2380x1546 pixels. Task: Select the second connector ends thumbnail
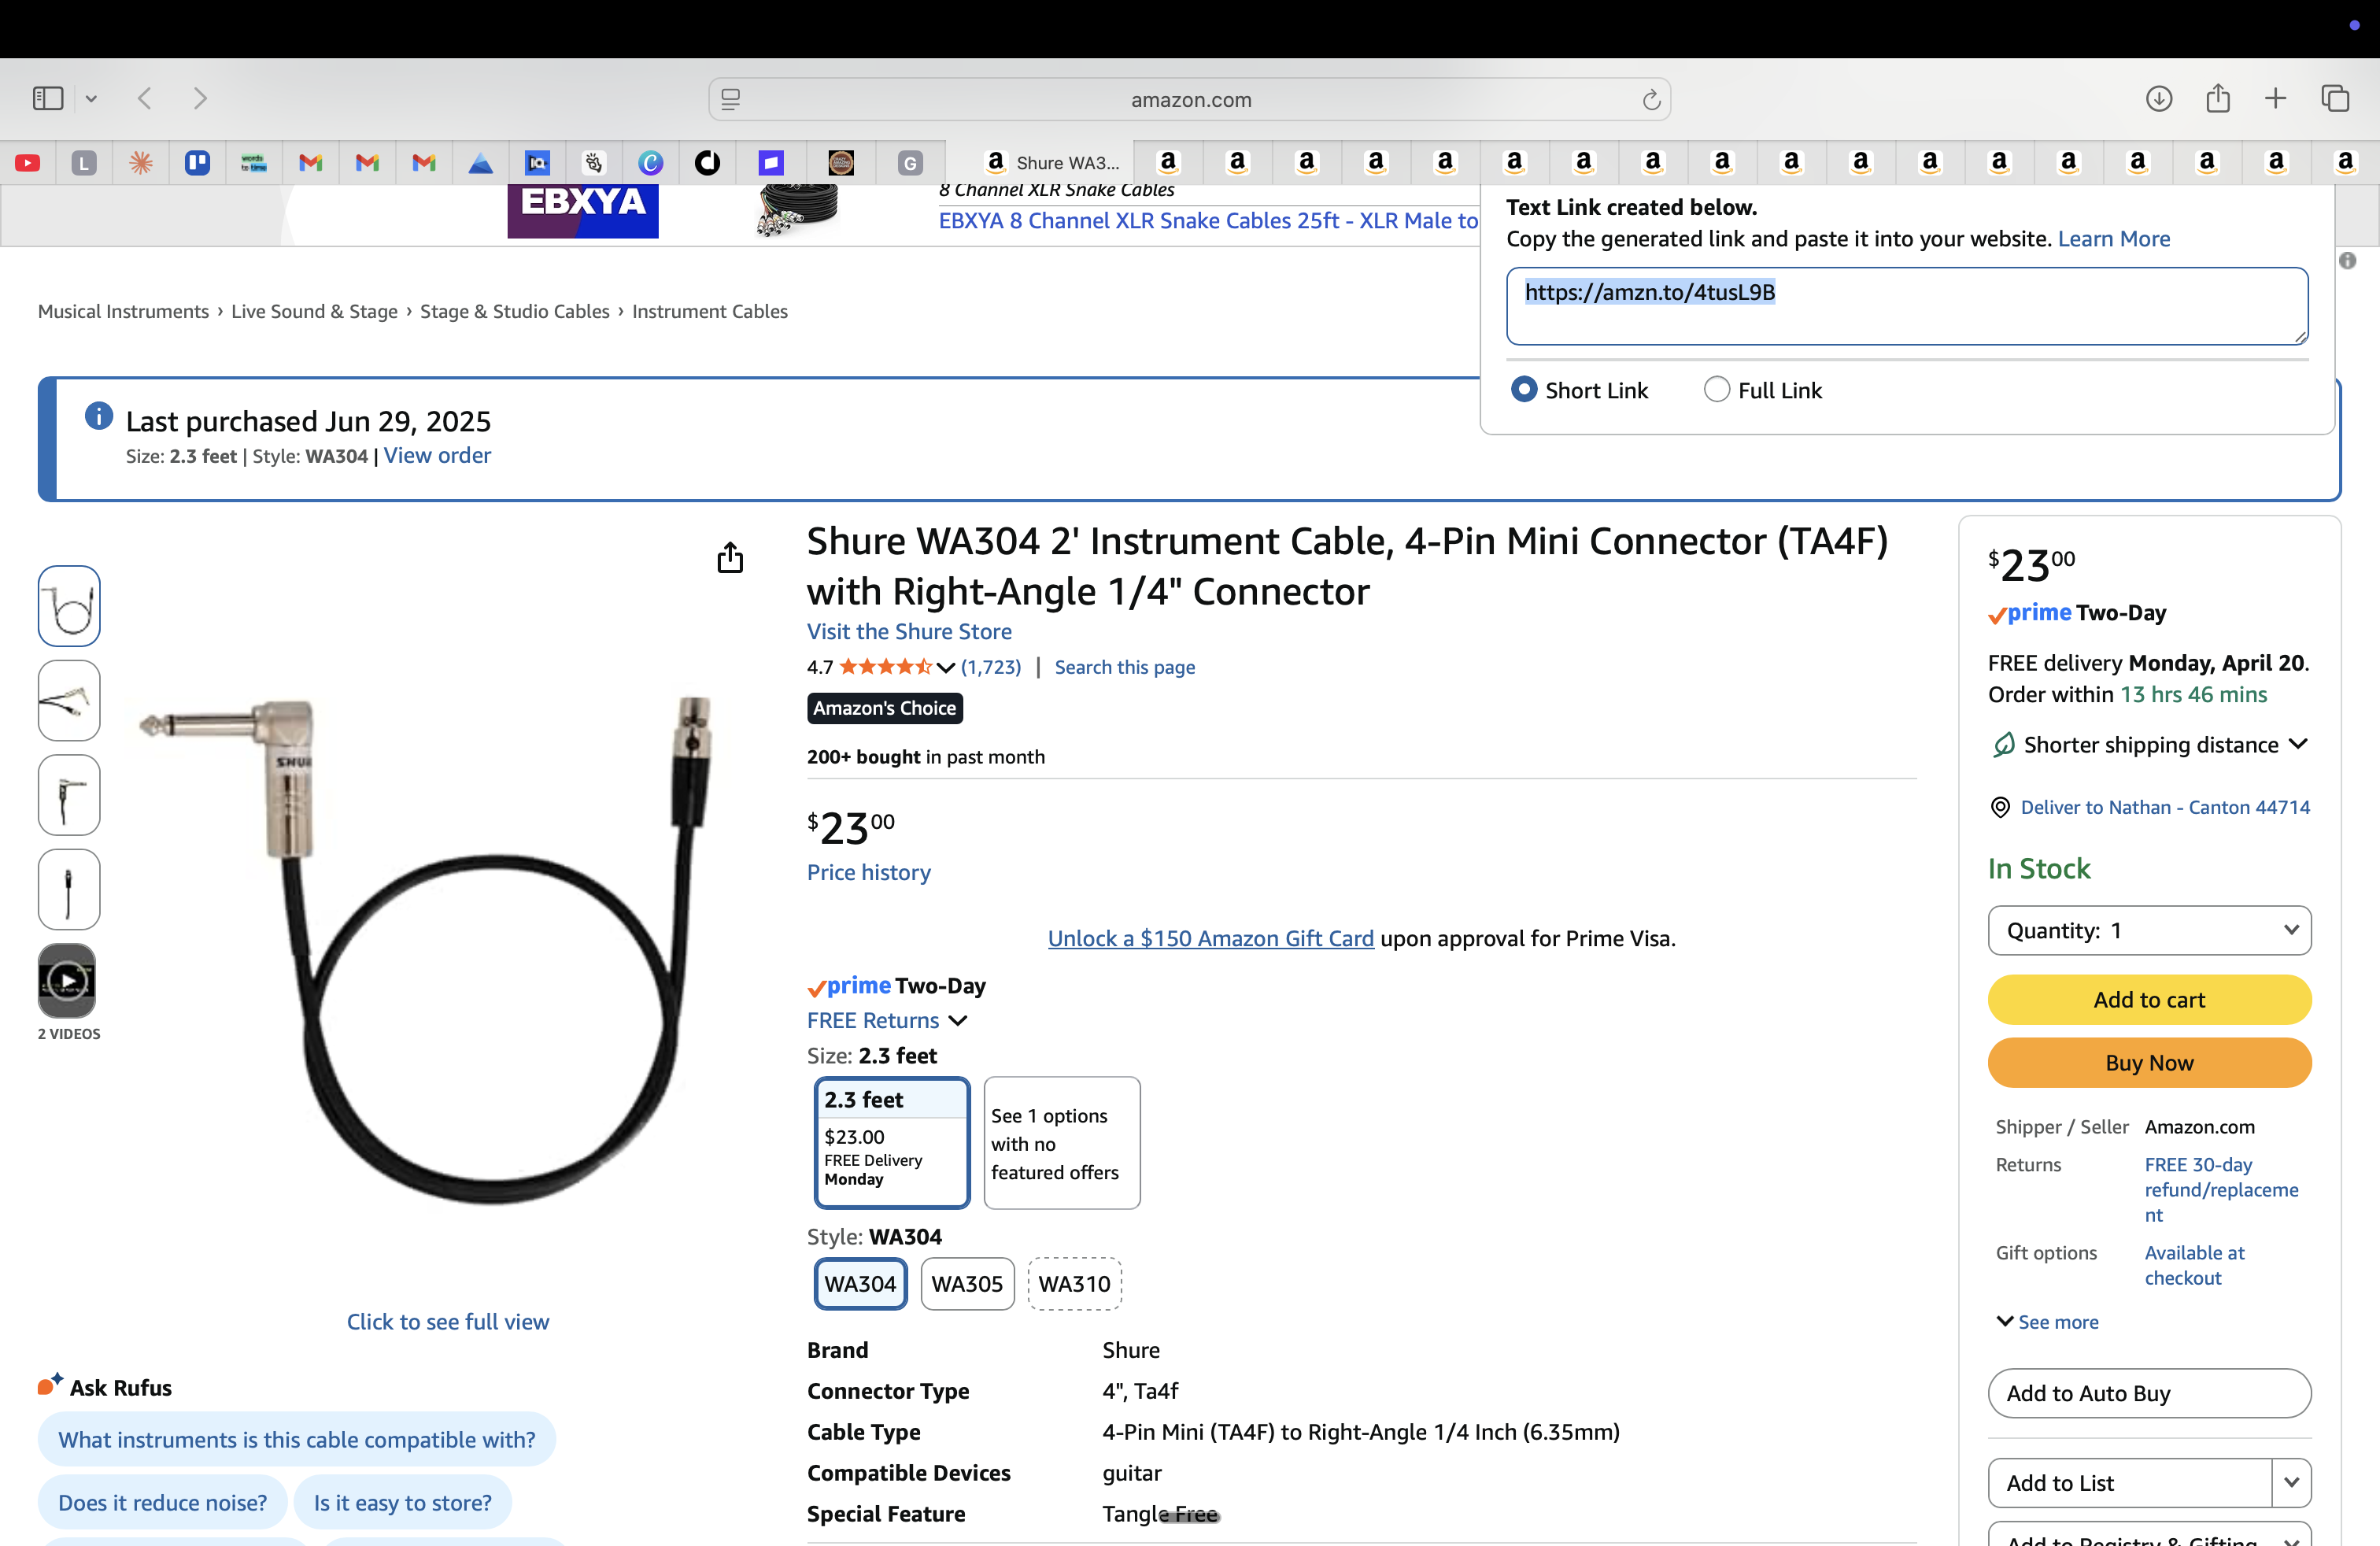(69, 700)
